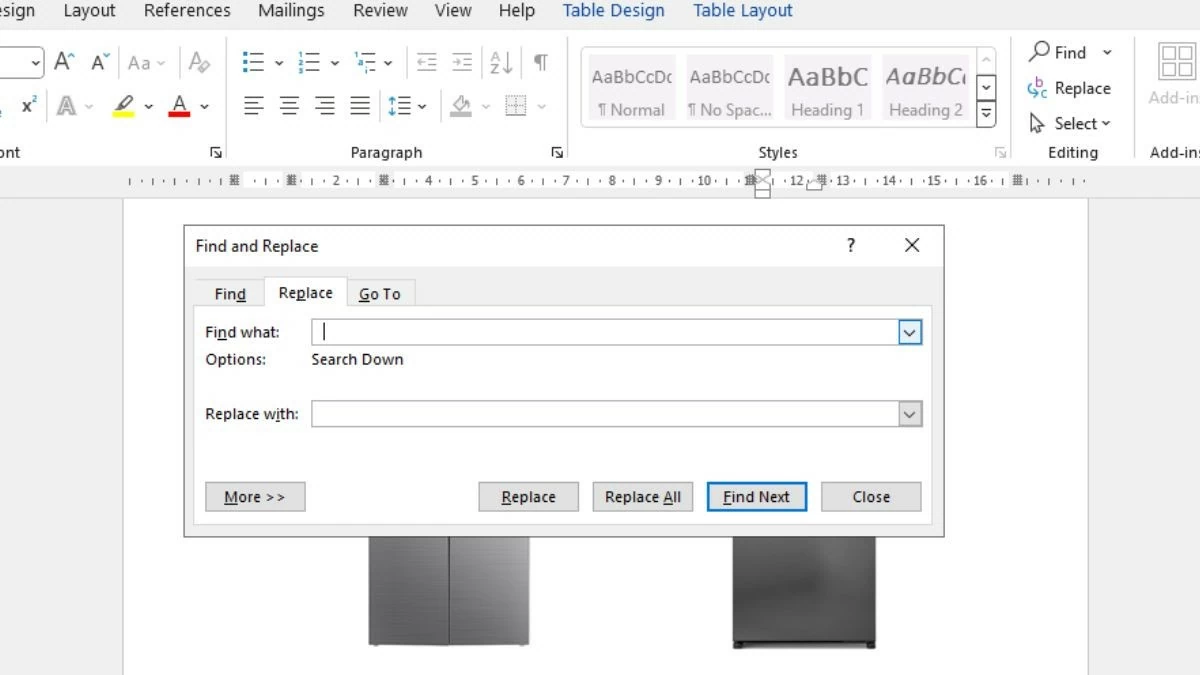The width and height of the screenshot is (1200, 675).
Task: Switch to the Go To tab
Action: click(380, 293)
